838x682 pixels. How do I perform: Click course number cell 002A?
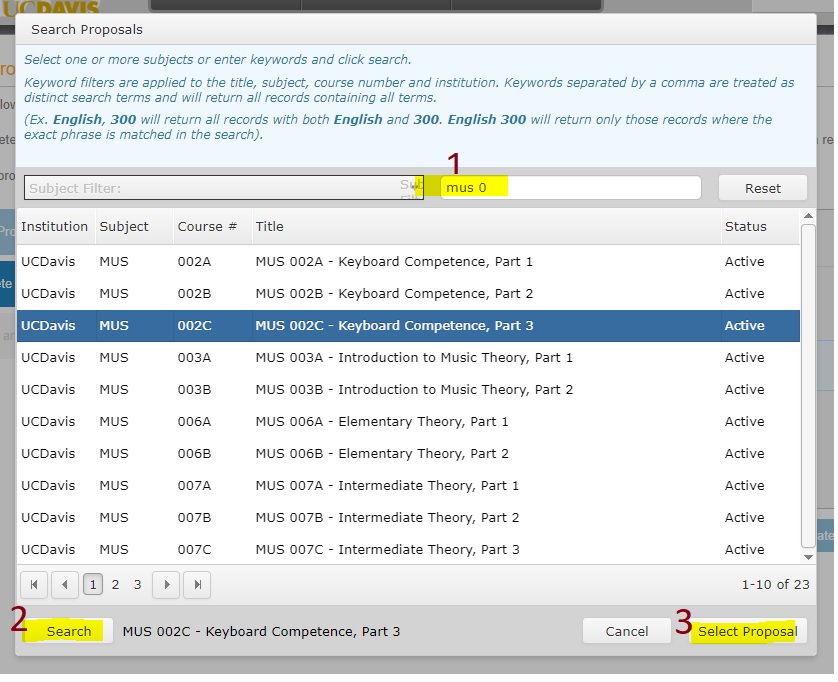click(195, 262)
